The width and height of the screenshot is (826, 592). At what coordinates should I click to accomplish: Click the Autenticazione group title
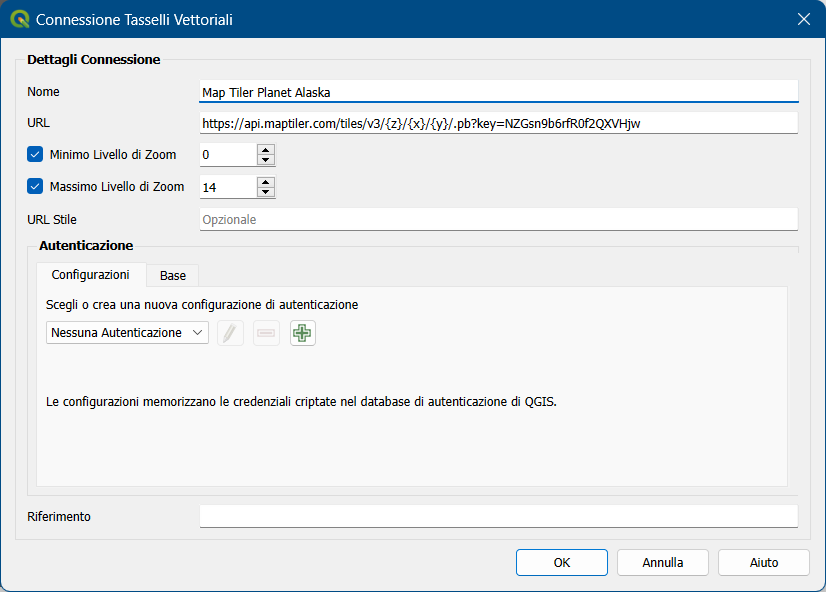[86, 245]
